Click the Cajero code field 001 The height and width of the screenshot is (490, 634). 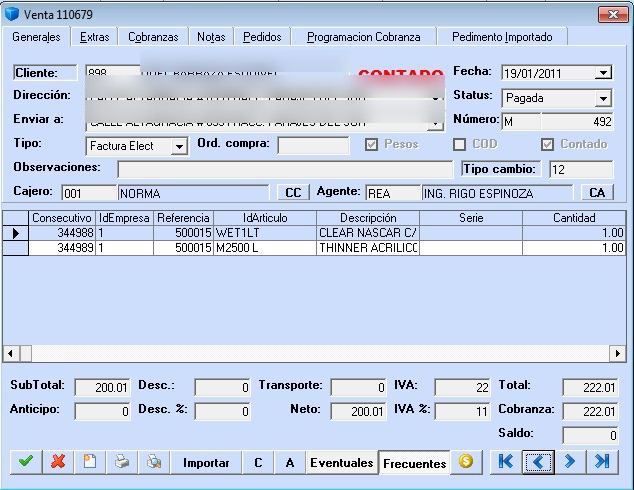point(89,193)
